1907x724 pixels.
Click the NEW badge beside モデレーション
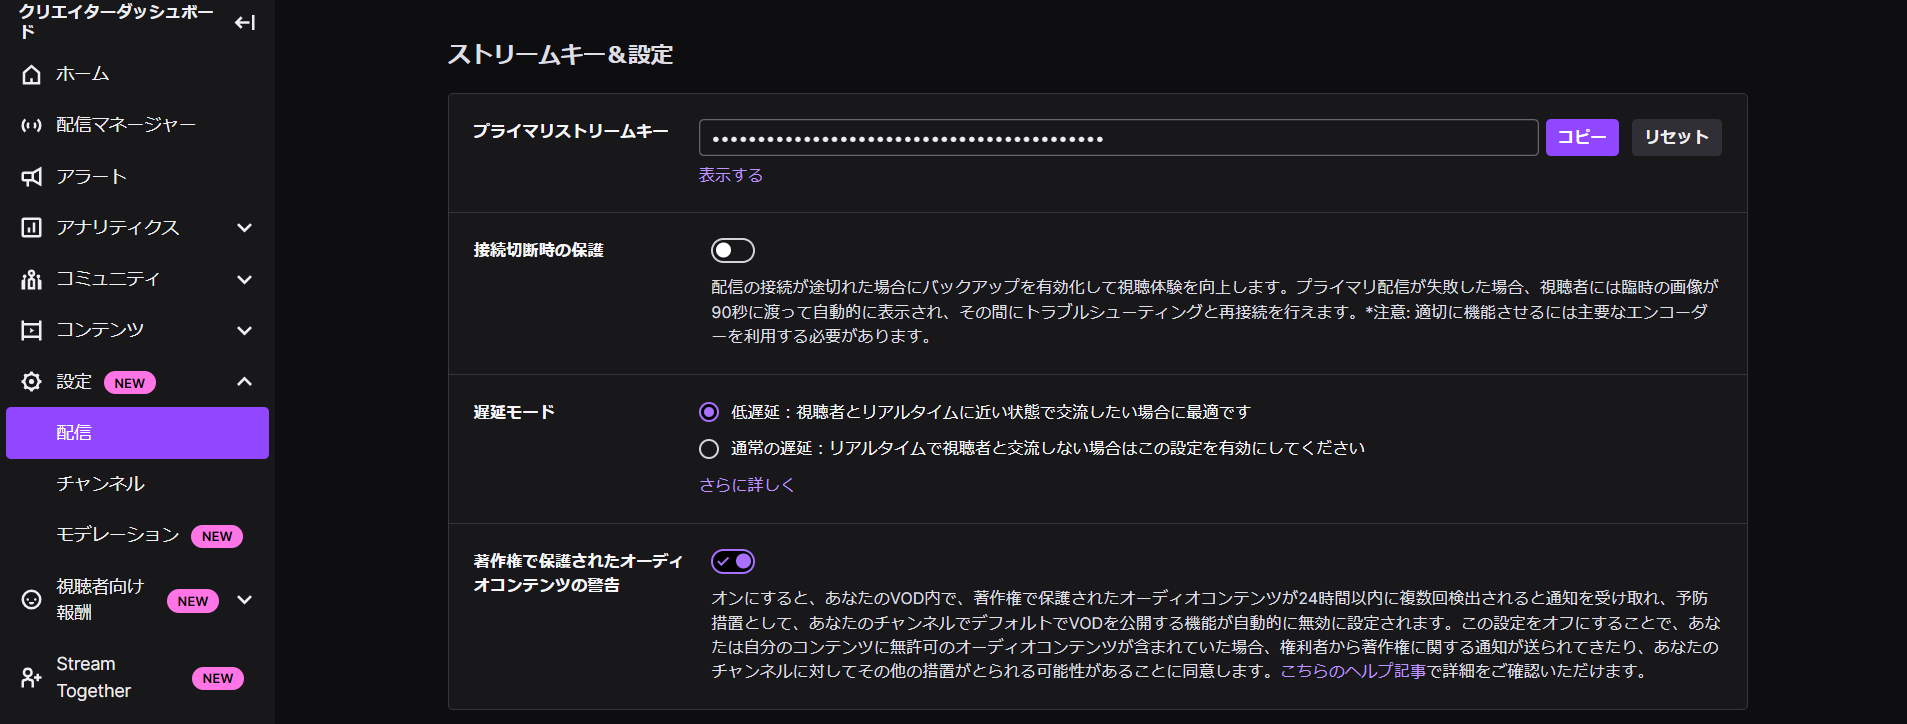pyautogui.click(x=217, y=536)
